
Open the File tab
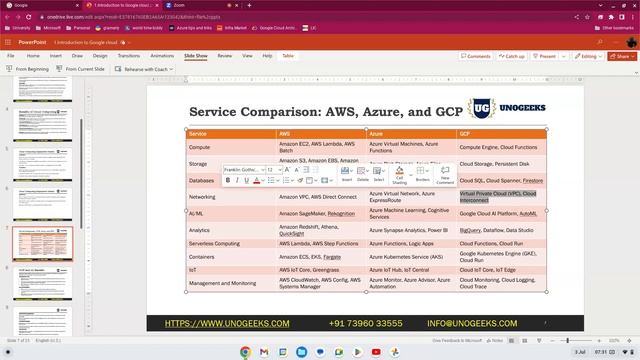[x=11, y=56]
